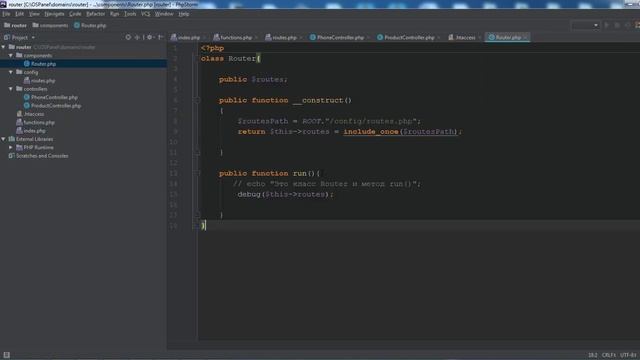Click the collapse all icon in Project panel
The height and width of the screenshot is (360, 640).
[138, 37]
